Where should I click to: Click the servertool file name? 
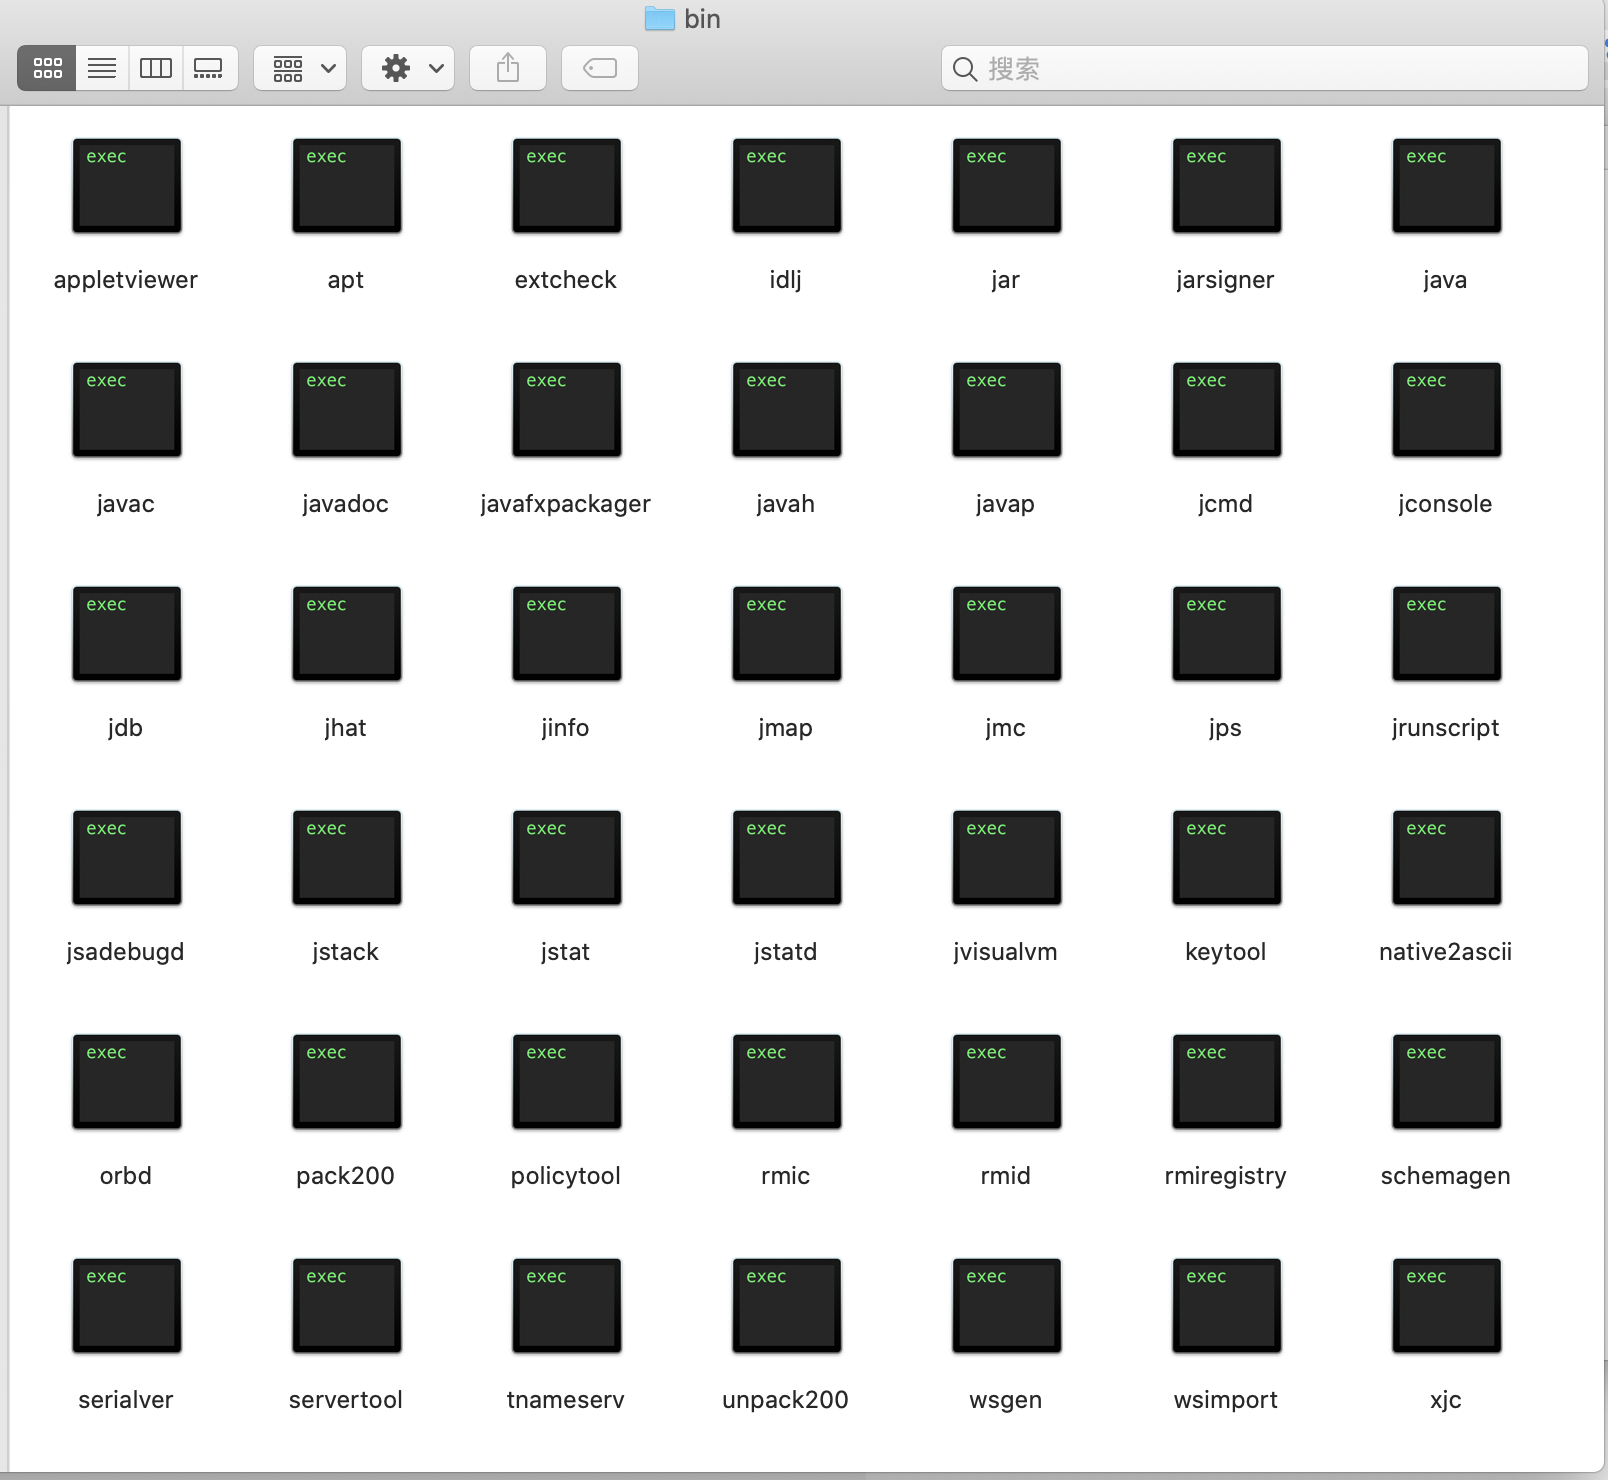(x=346, y=1400)
